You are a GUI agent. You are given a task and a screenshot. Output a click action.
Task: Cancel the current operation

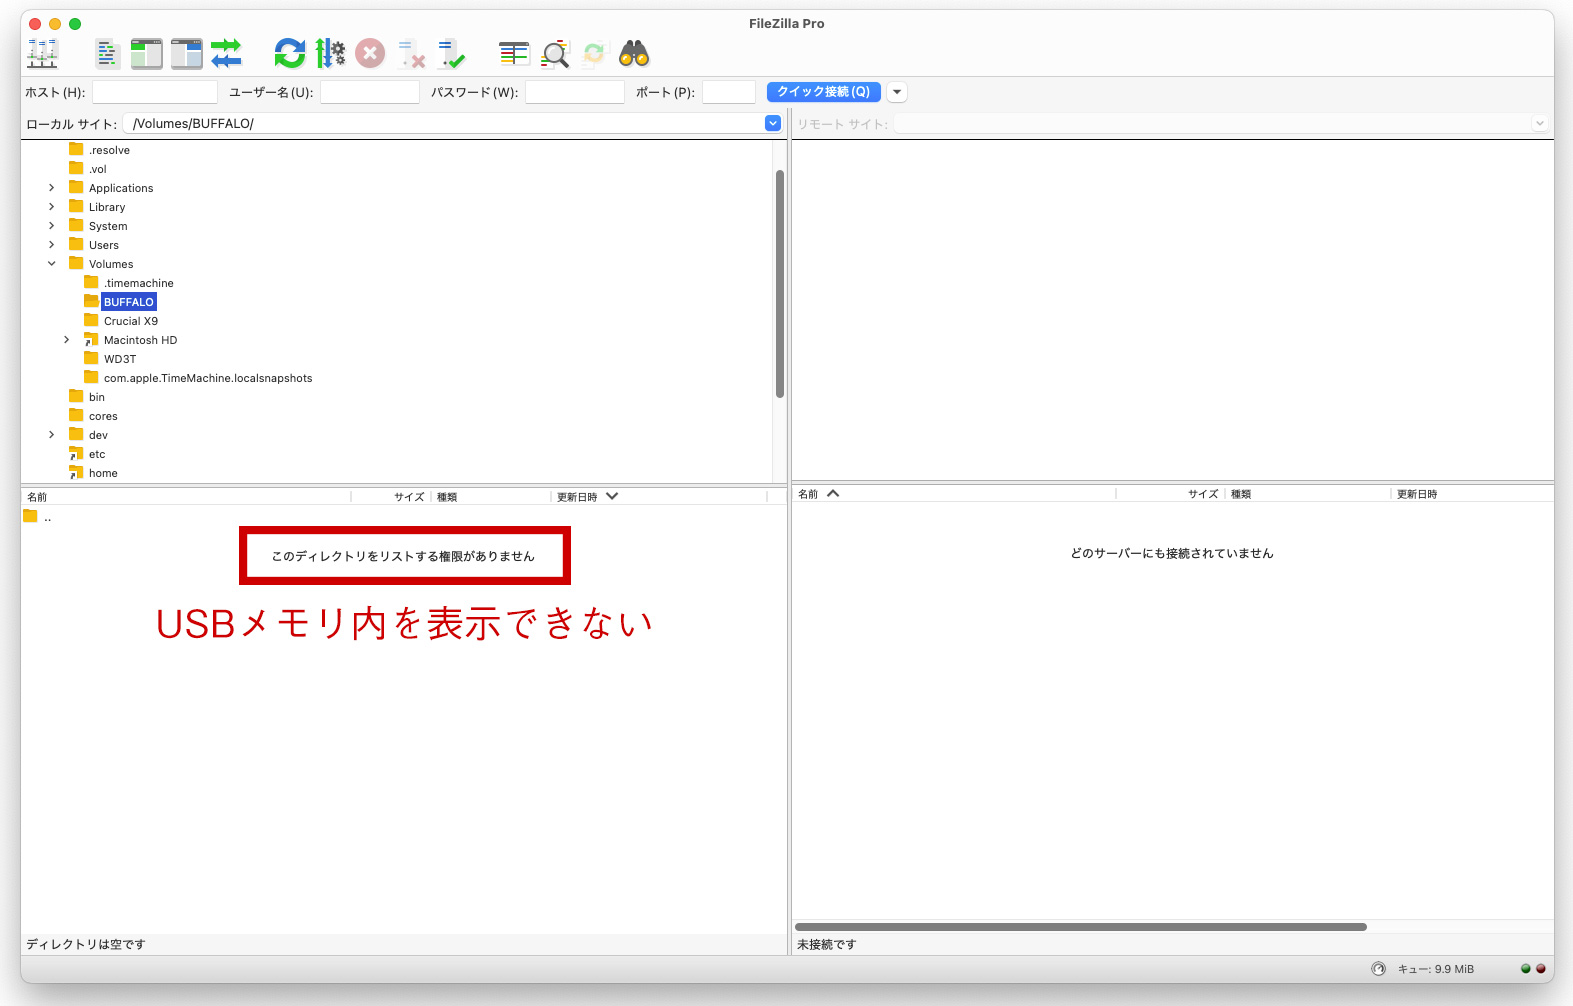(x=370, y=54)
